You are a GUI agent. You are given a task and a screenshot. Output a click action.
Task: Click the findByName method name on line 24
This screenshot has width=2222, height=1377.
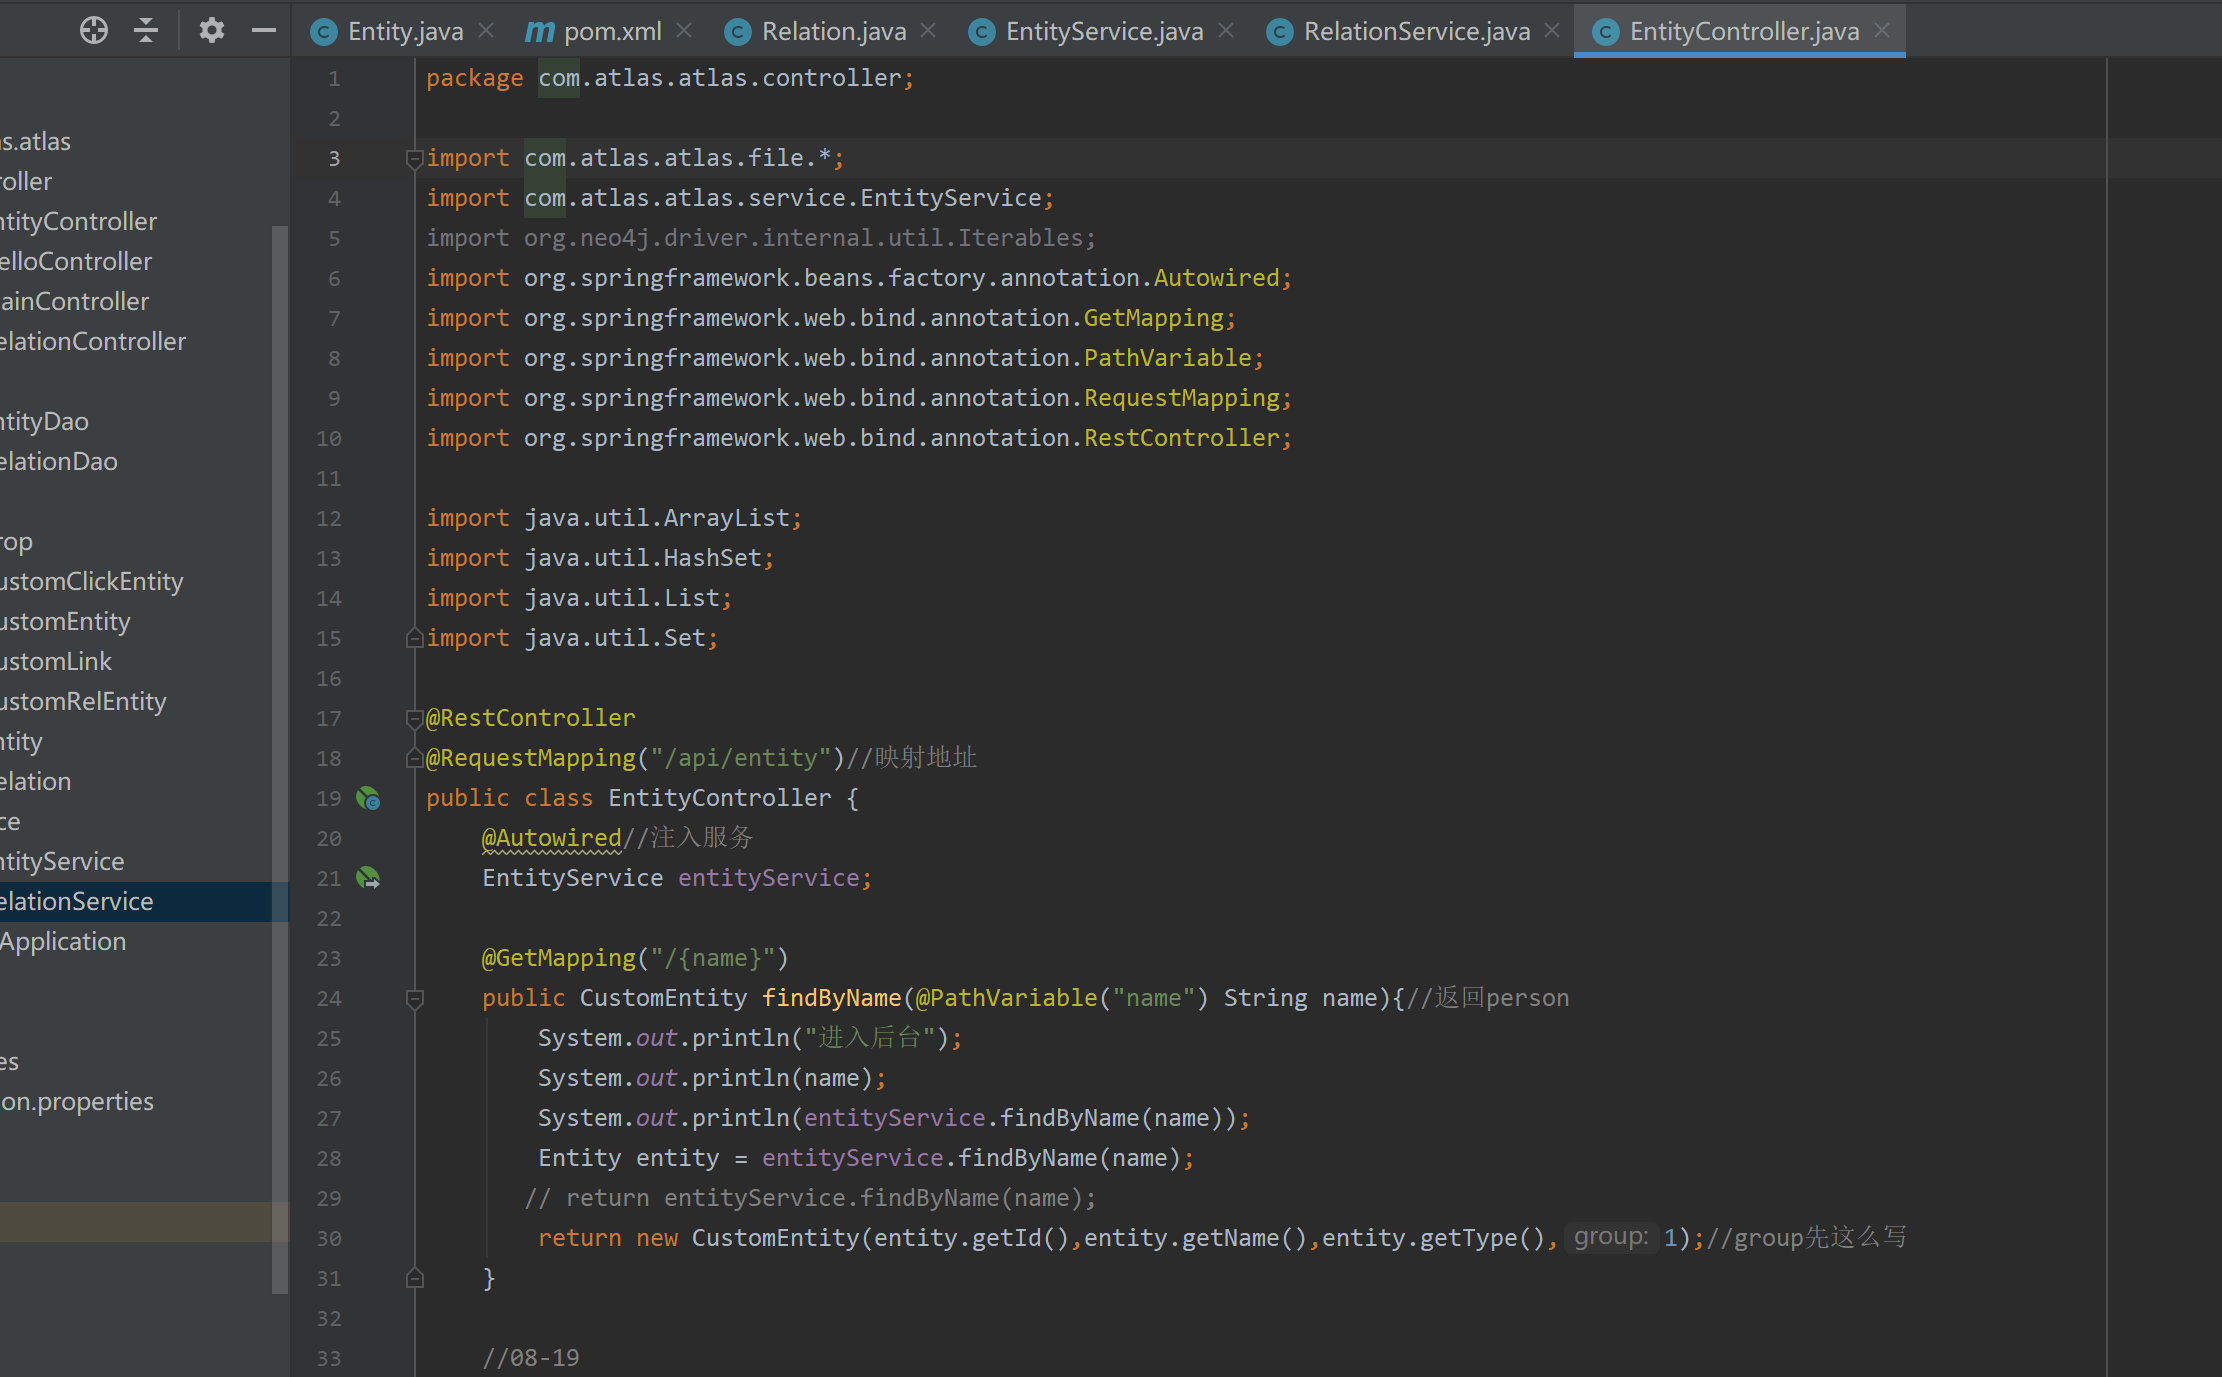pos(831,998)
